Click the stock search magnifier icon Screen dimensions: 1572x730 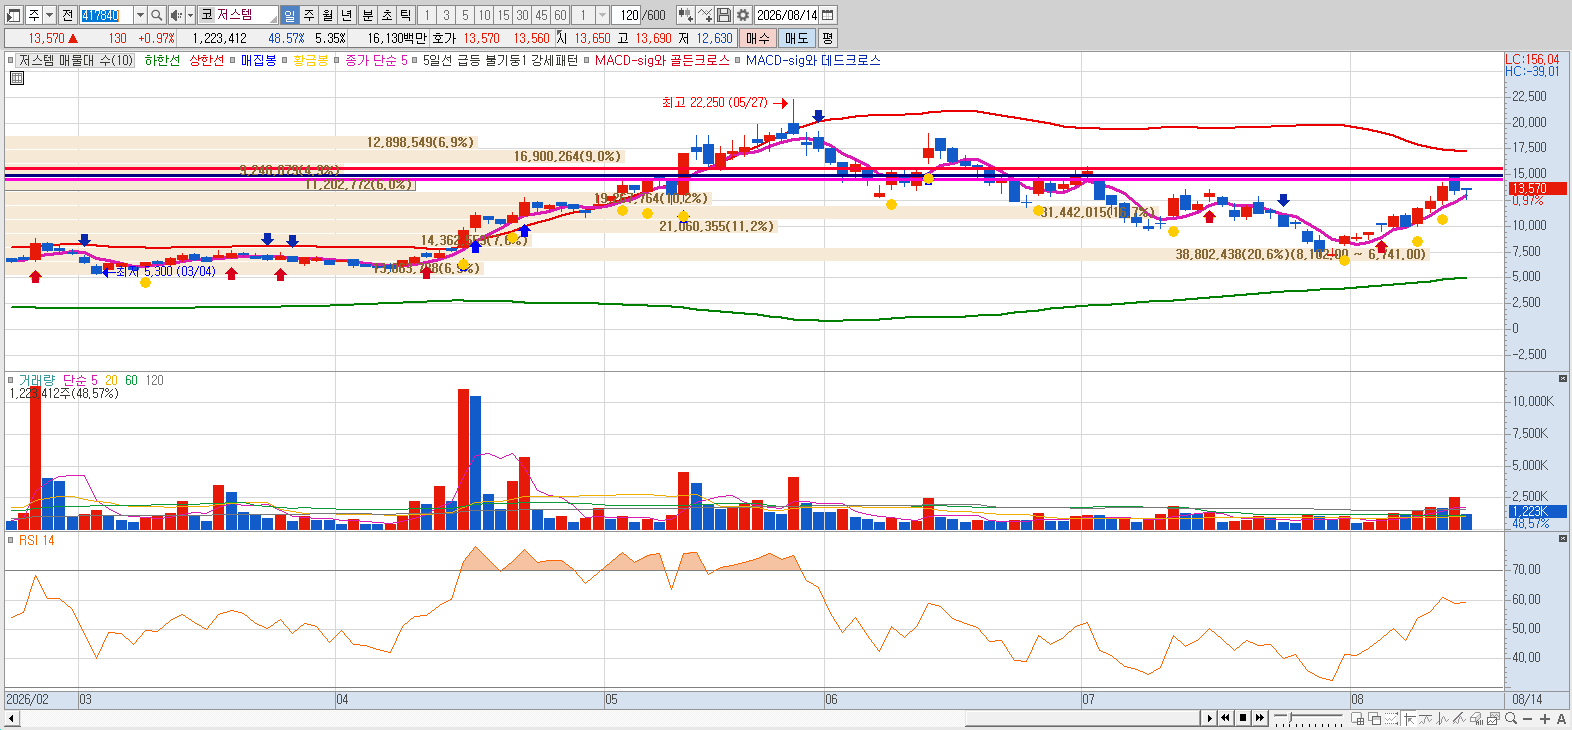[156, 15]
